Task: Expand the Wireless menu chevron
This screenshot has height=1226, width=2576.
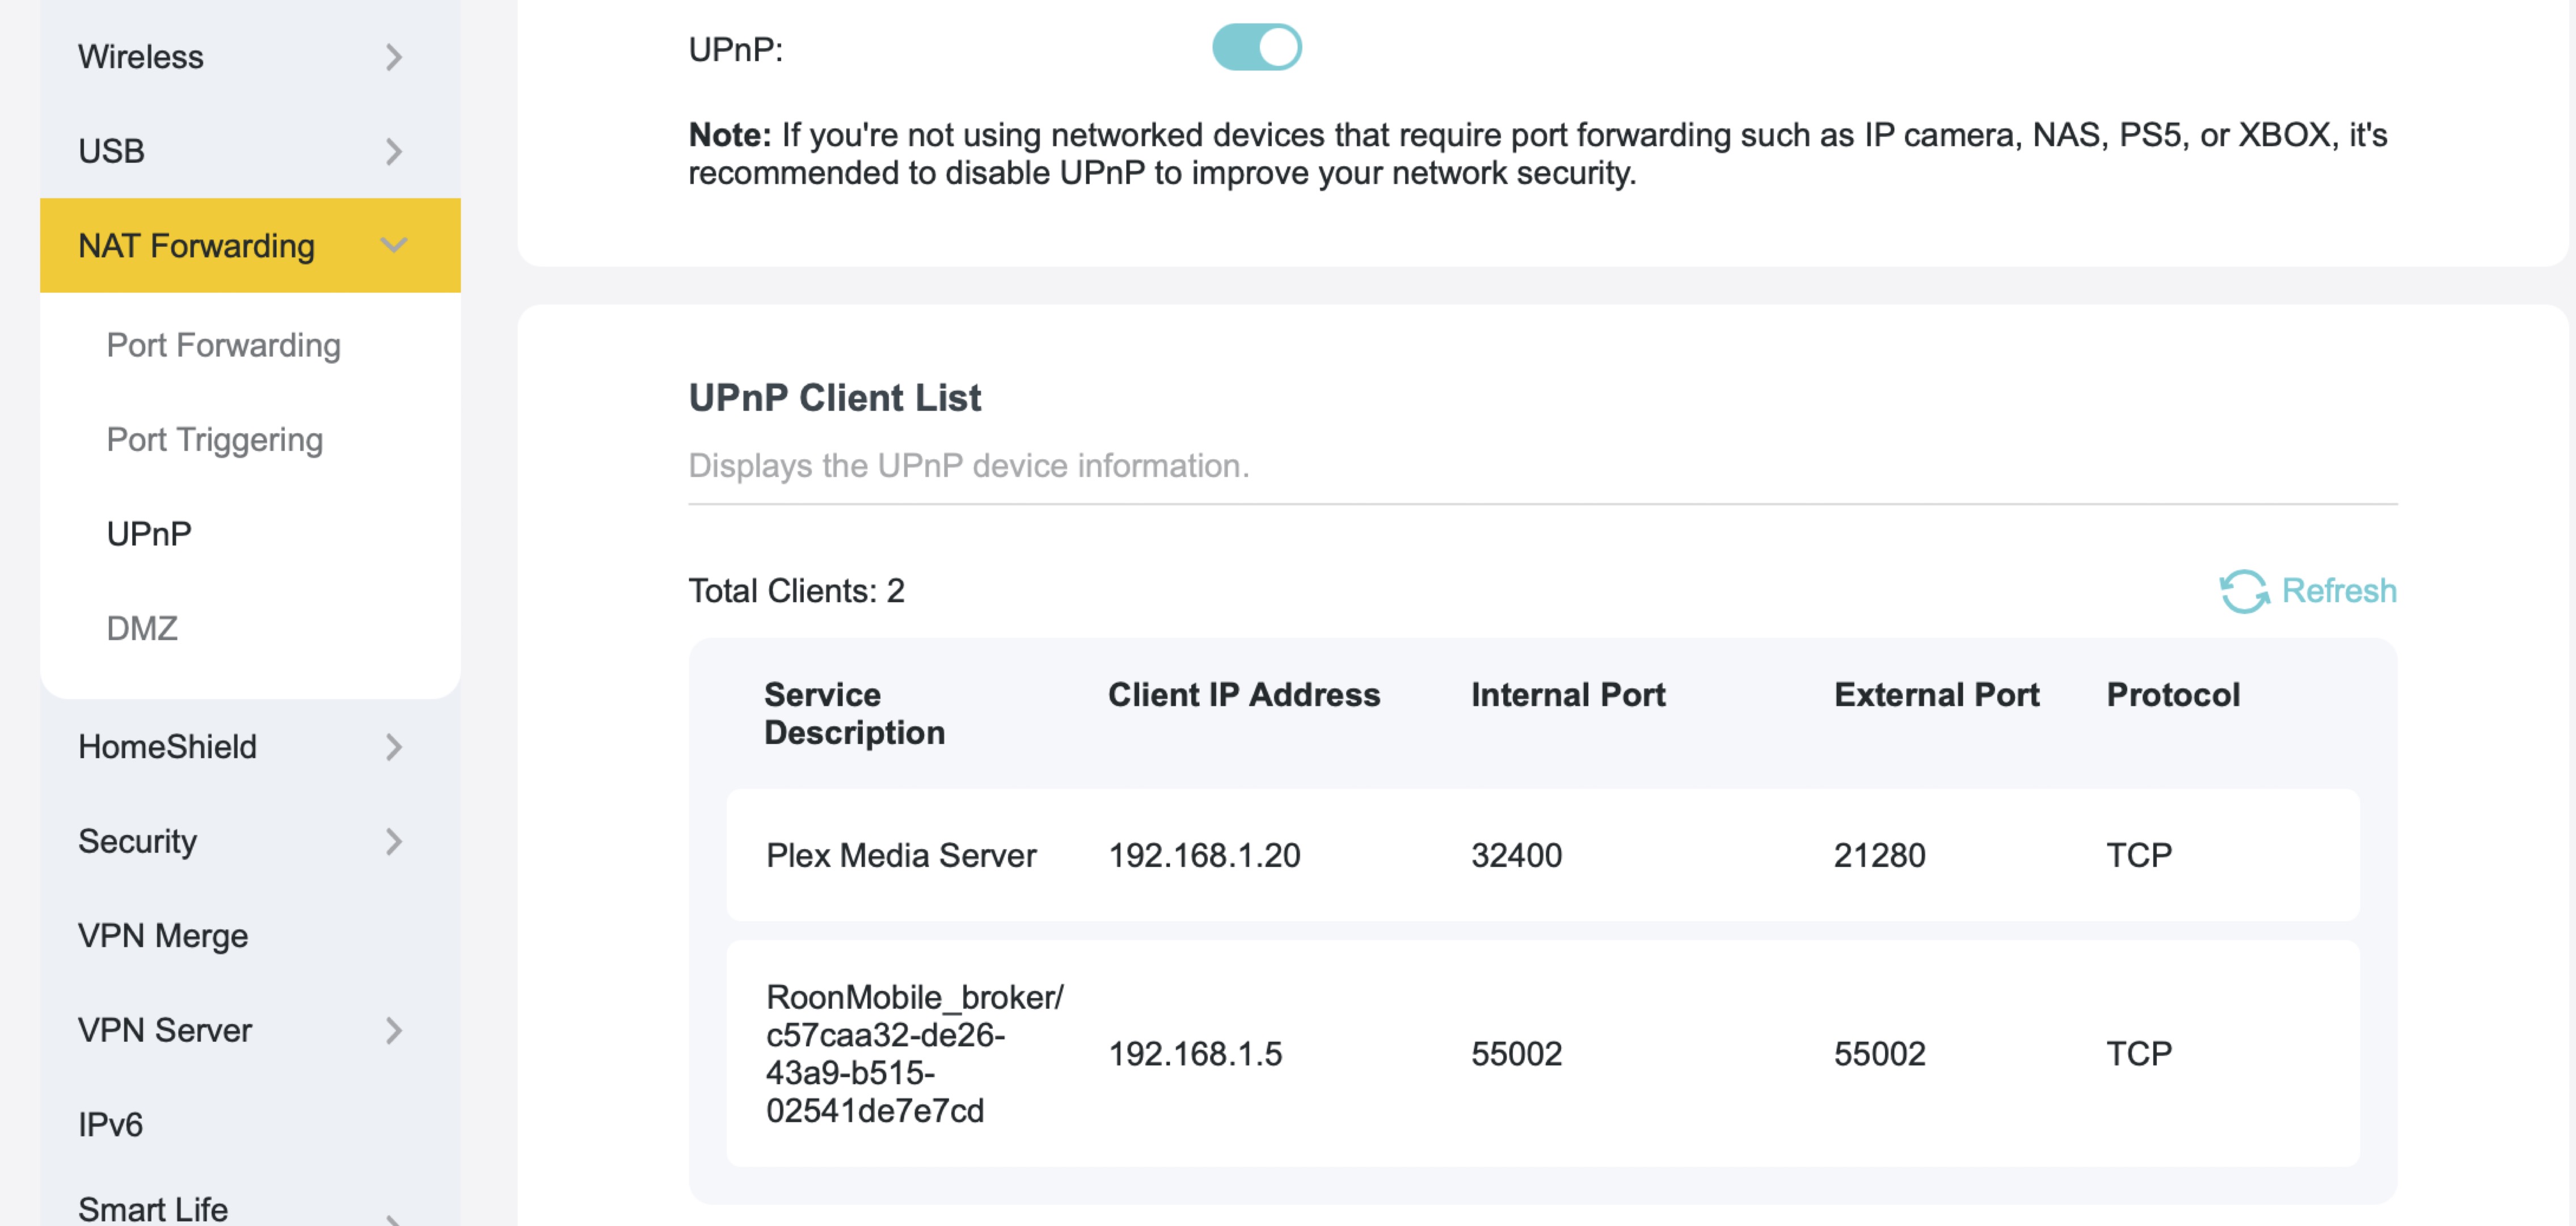Action: click(394, 57)
